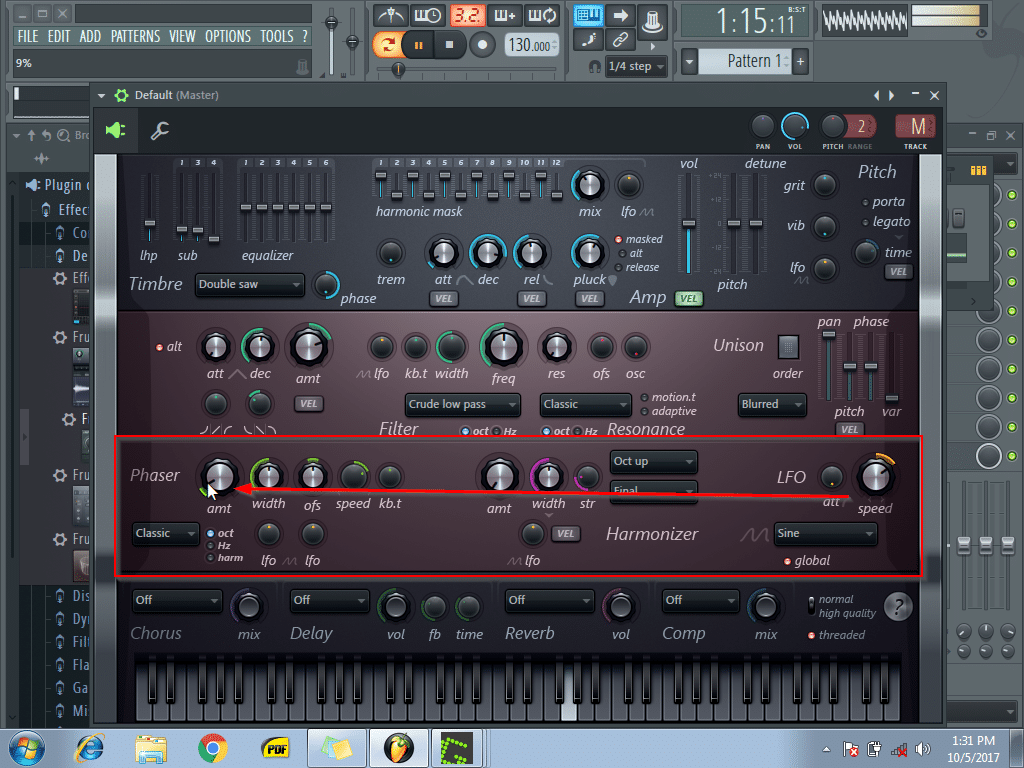The height and width of the screenshot is (768, 1024).
Task: Pause playback with the pause button
Action: (419, 45)
